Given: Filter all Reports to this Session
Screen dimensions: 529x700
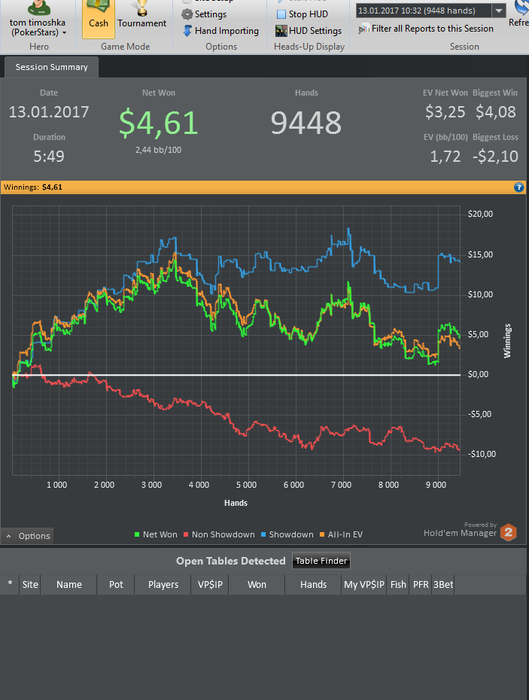Looking at the screenshot, I should point(426,29).
